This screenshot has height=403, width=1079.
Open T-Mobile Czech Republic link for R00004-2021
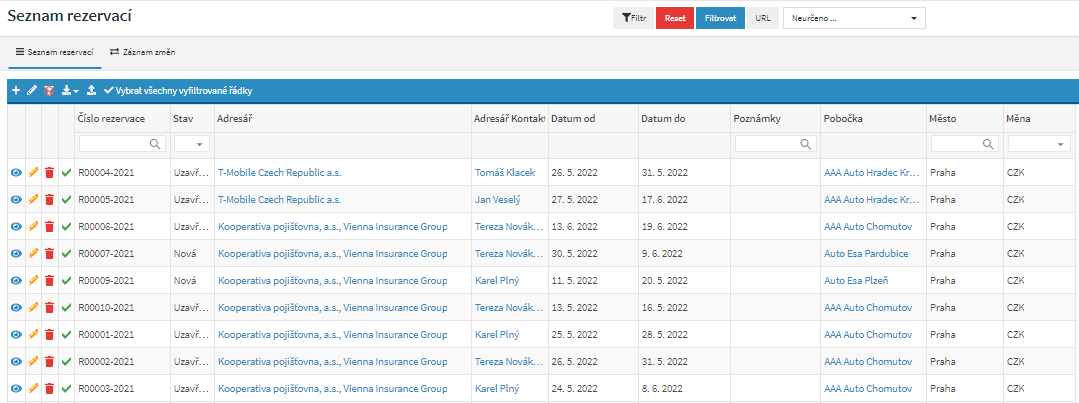pos(279,172)
